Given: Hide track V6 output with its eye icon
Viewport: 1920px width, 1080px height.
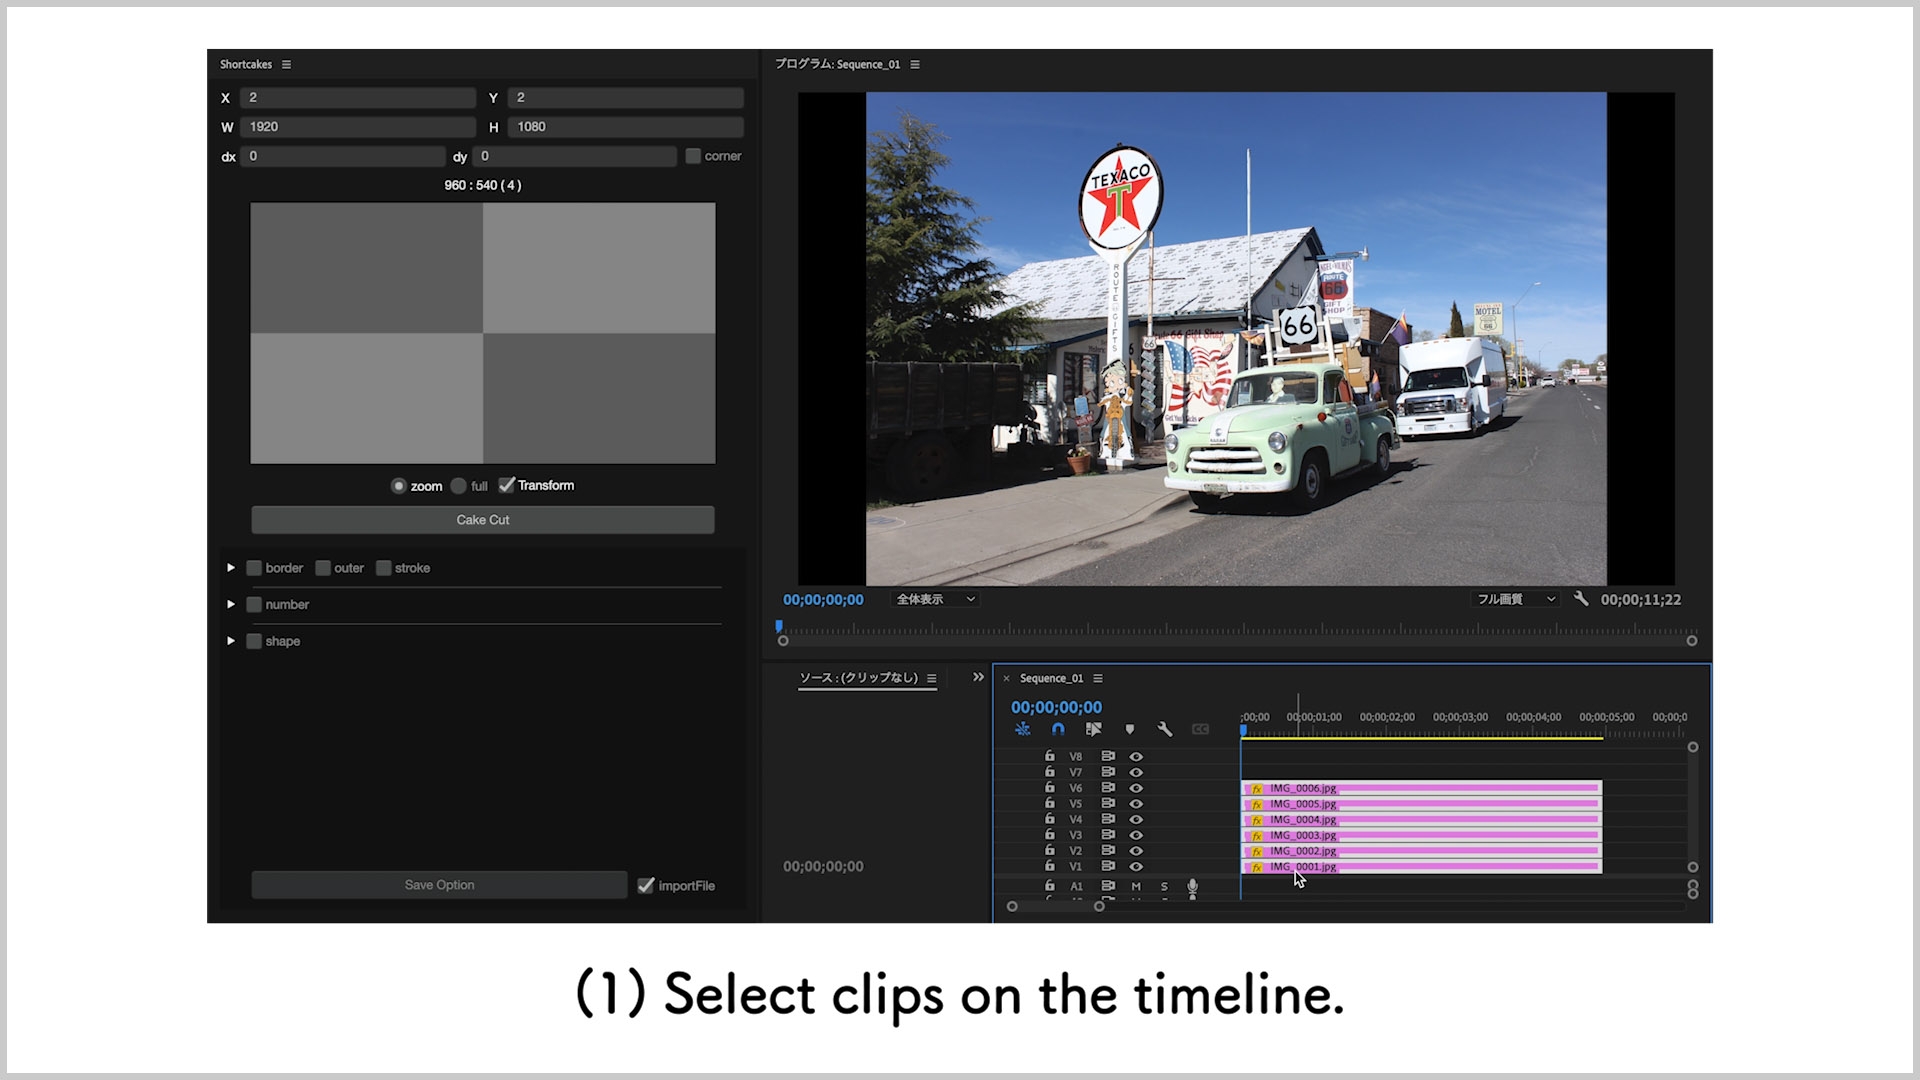Looking at the screenshot, I should [x=1137, y=788].
